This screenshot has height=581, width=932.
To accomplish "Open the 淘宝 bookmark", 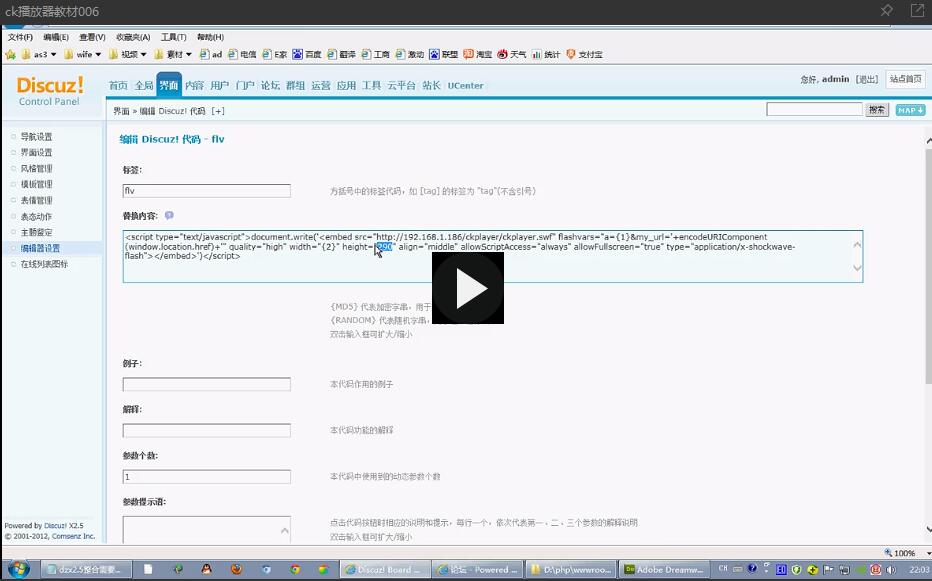I will 478,54.
